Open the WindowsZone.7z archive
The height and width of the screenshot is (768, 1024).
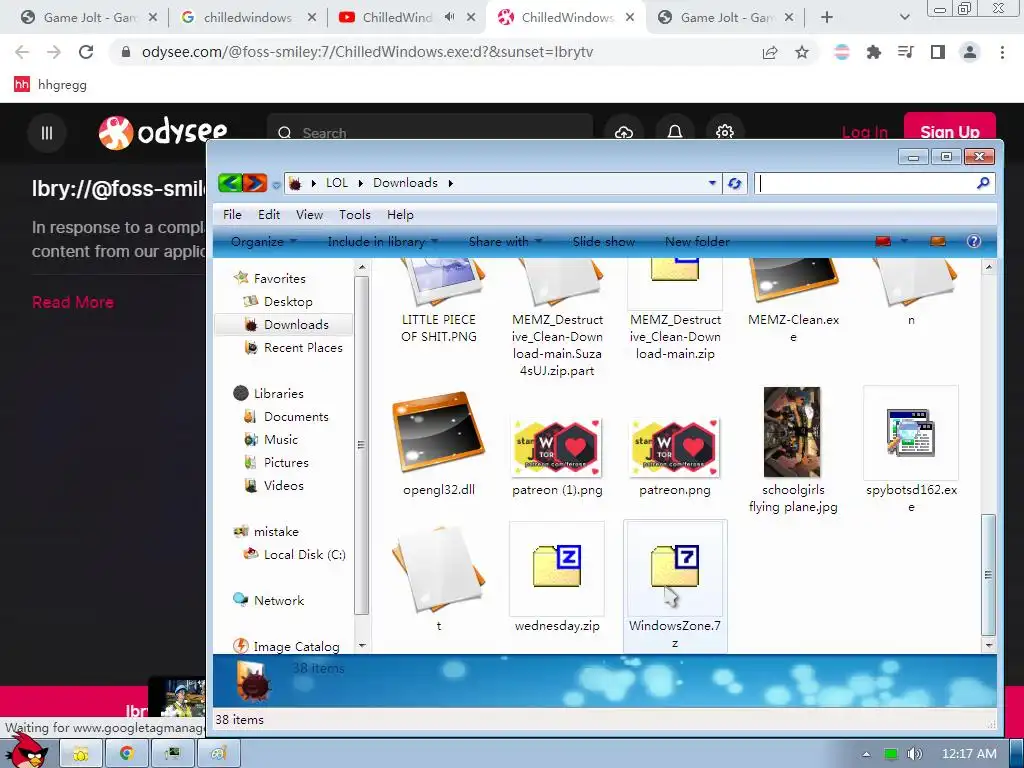[675, 585]
